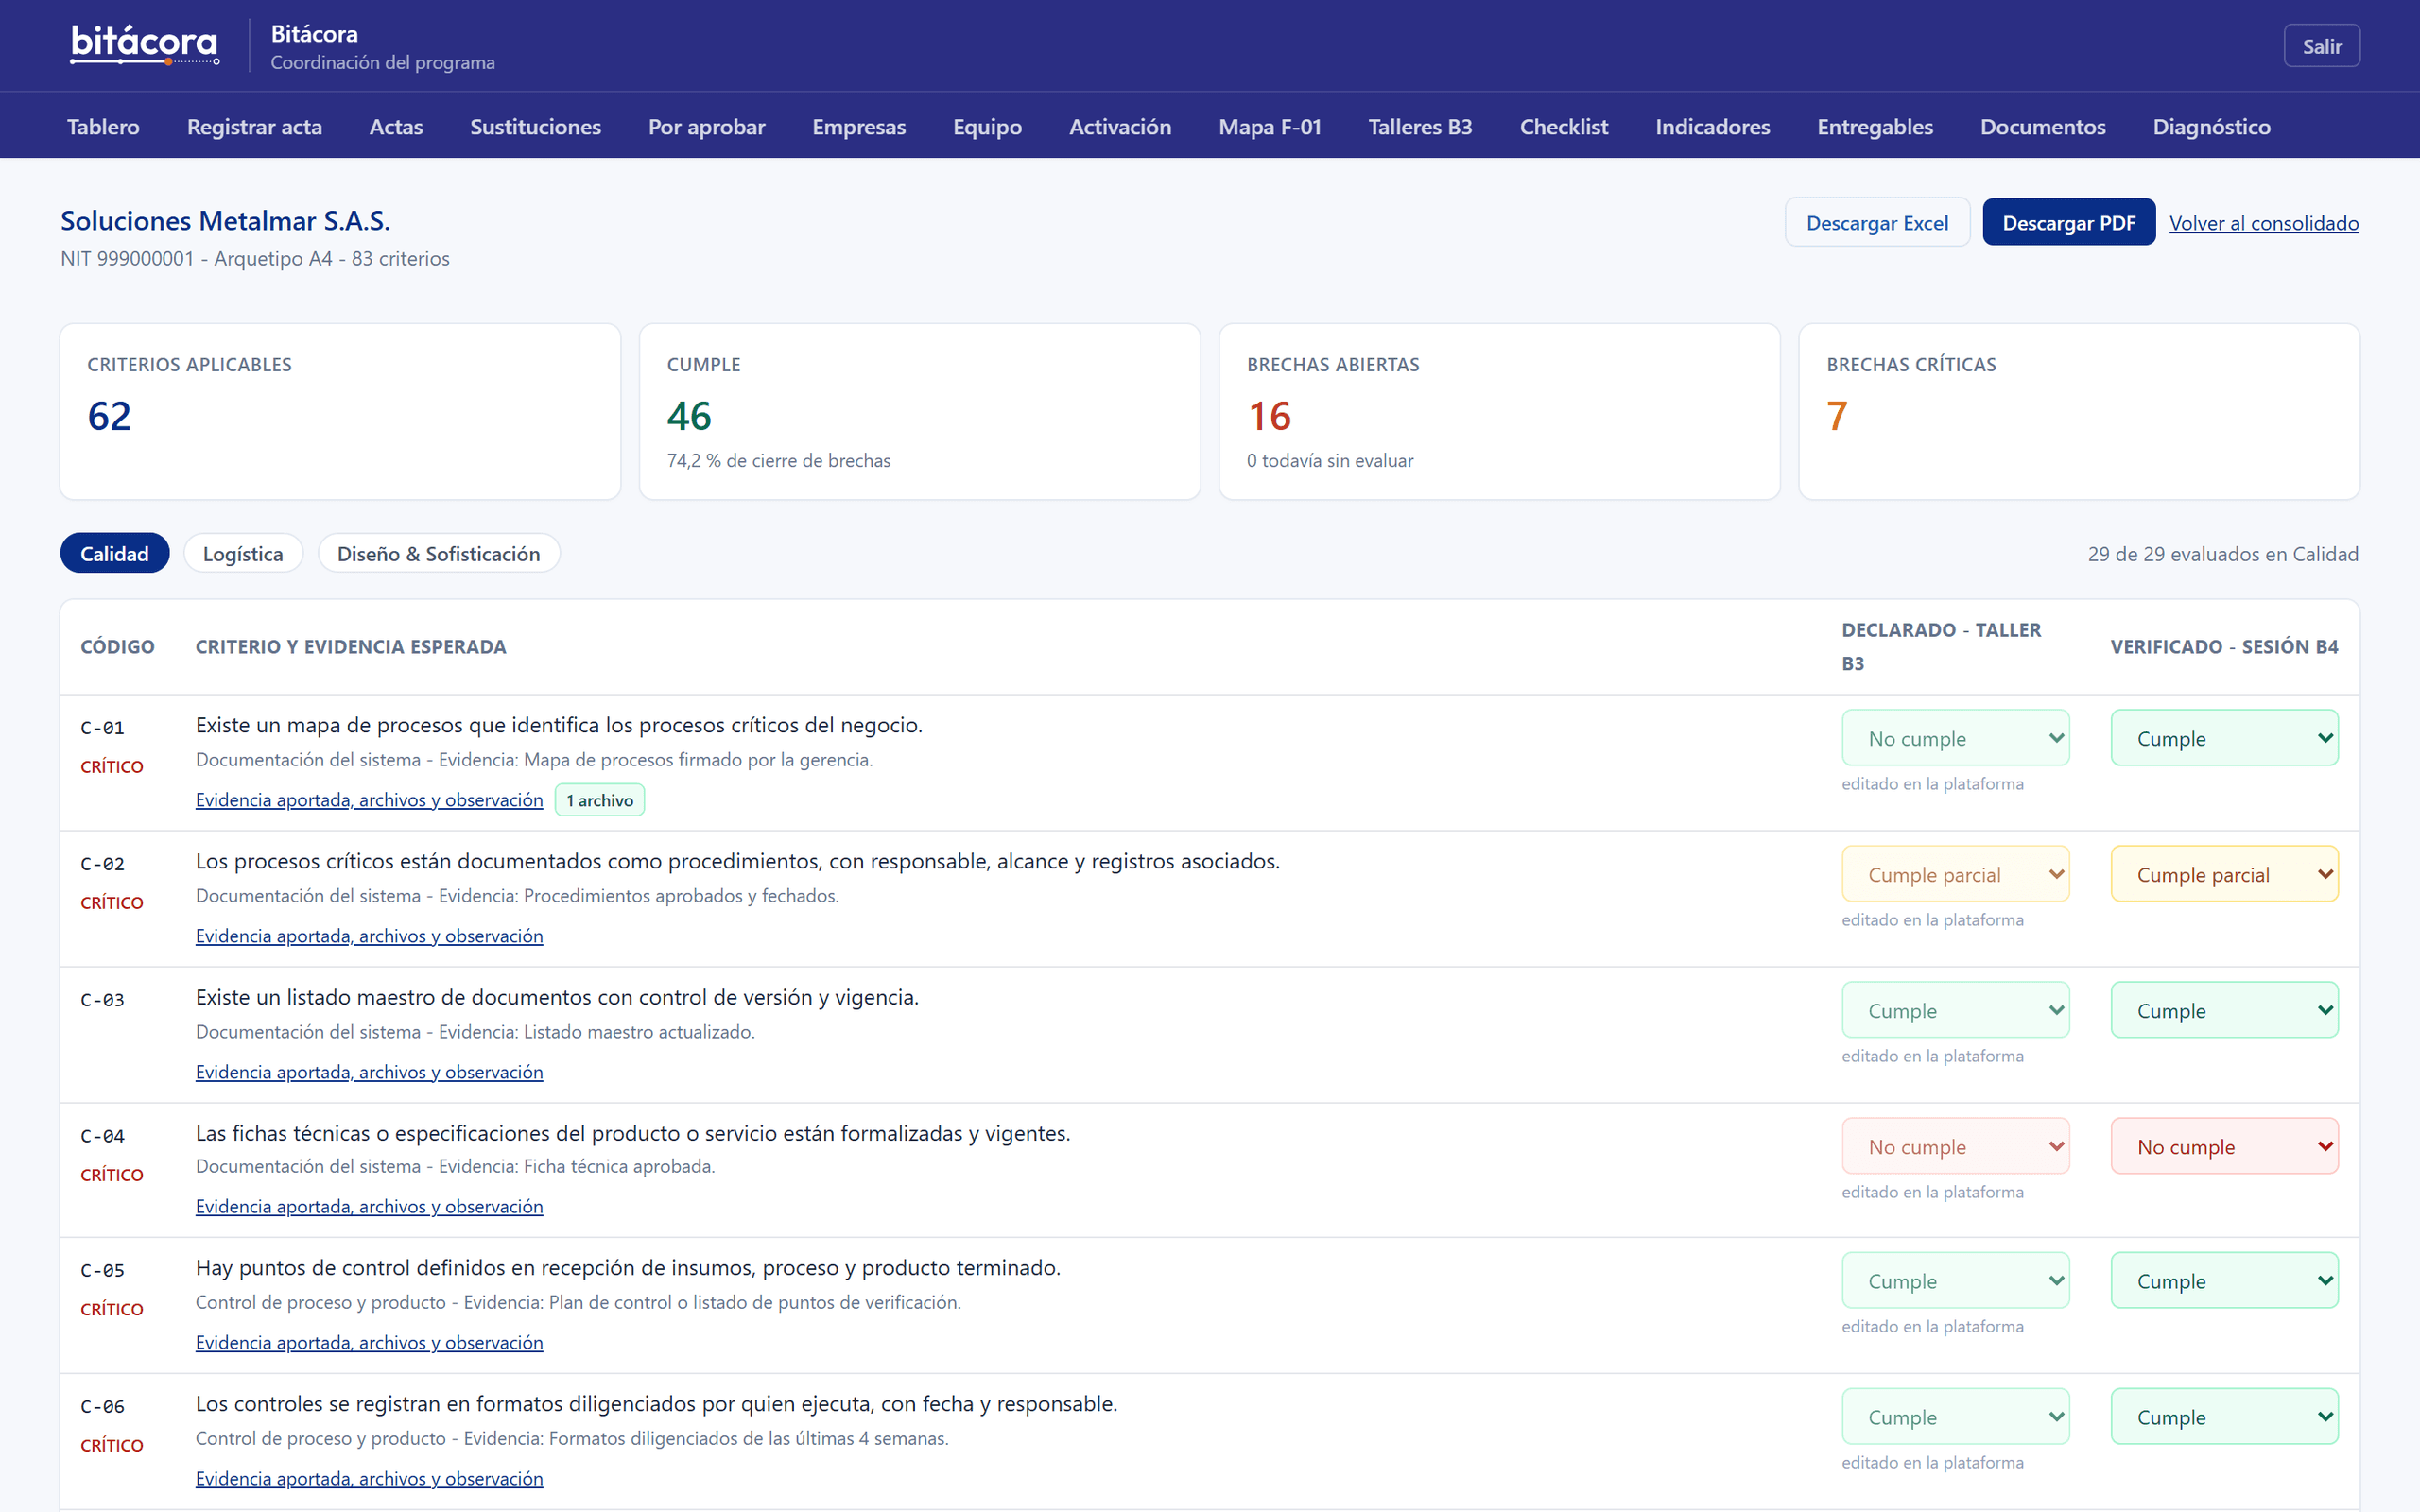
Task: Open Sustituciones in the navigation bar
Action: coord(535,127)
